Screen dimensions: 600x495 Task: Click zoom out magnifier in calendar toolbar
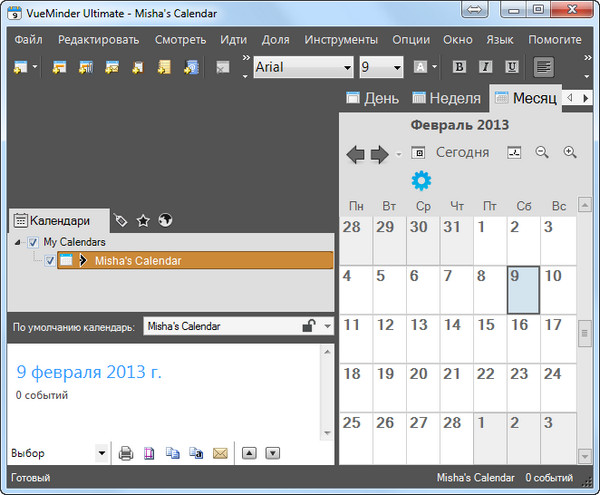(x=542, y=153)
